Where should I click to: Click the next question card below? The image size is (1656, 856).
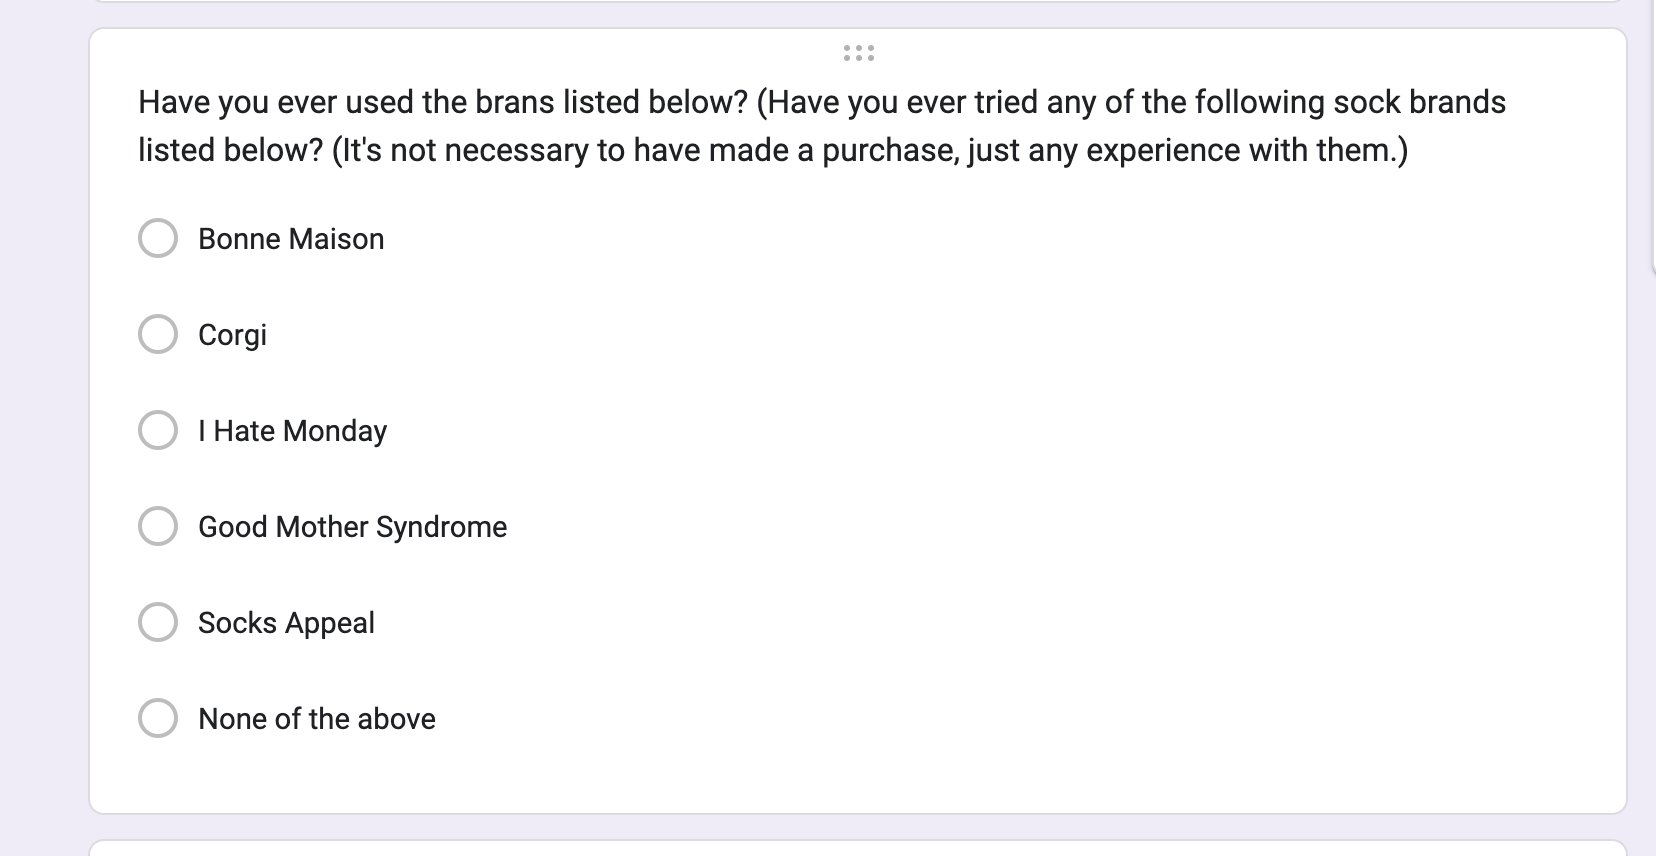(x=858, y=849)
